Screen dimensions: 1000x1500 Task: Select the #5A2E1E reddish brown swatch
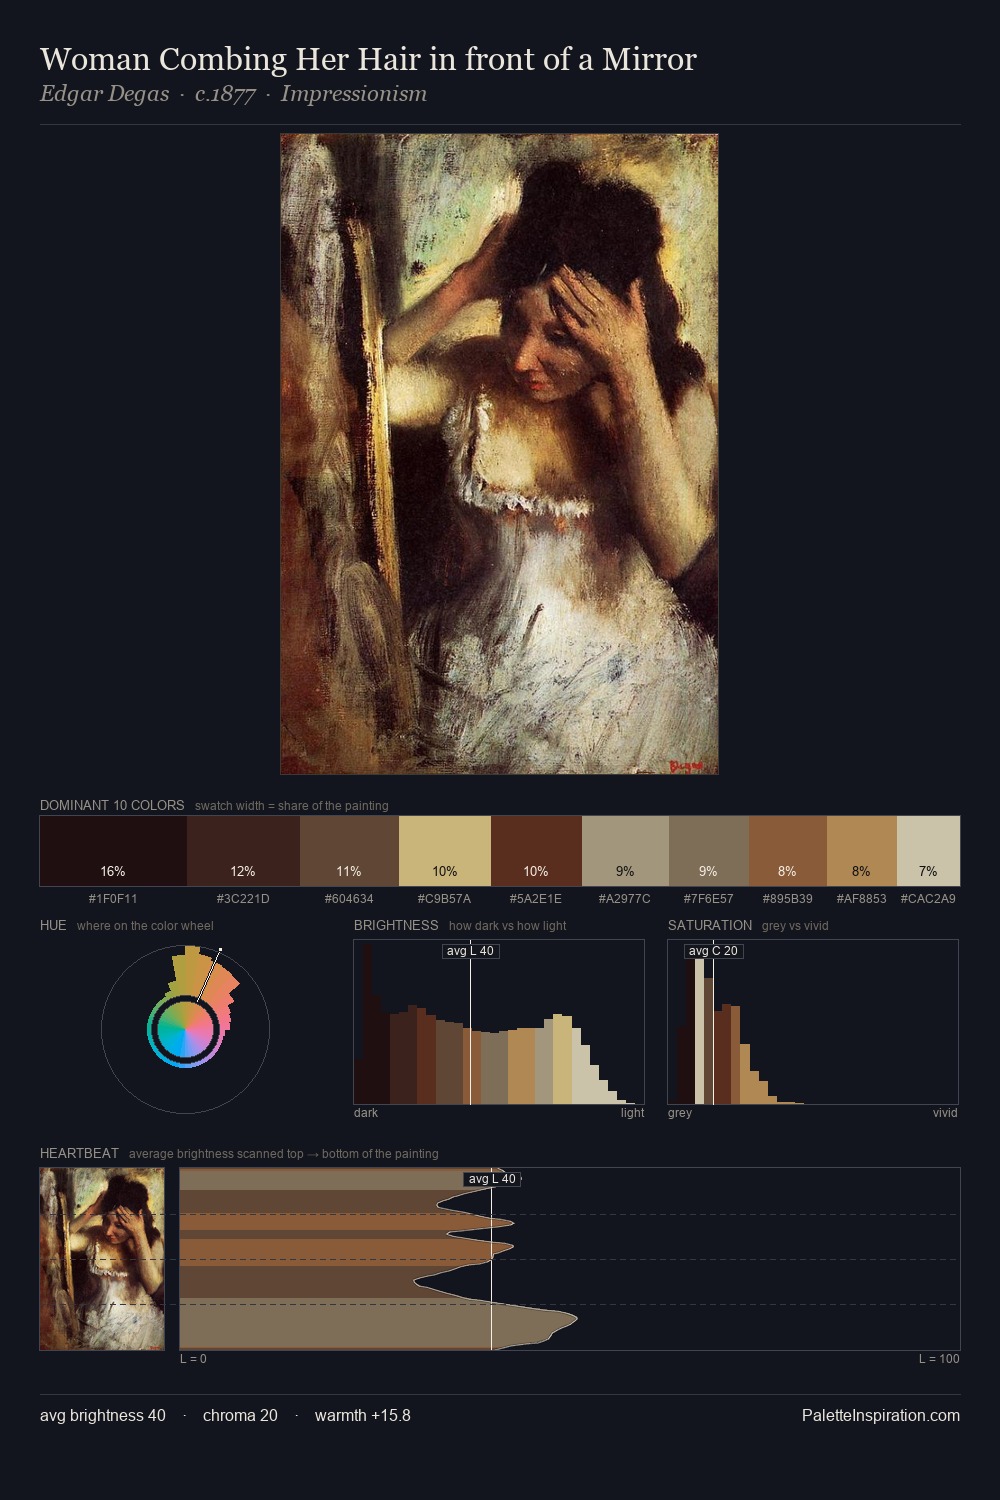[536, 851]
